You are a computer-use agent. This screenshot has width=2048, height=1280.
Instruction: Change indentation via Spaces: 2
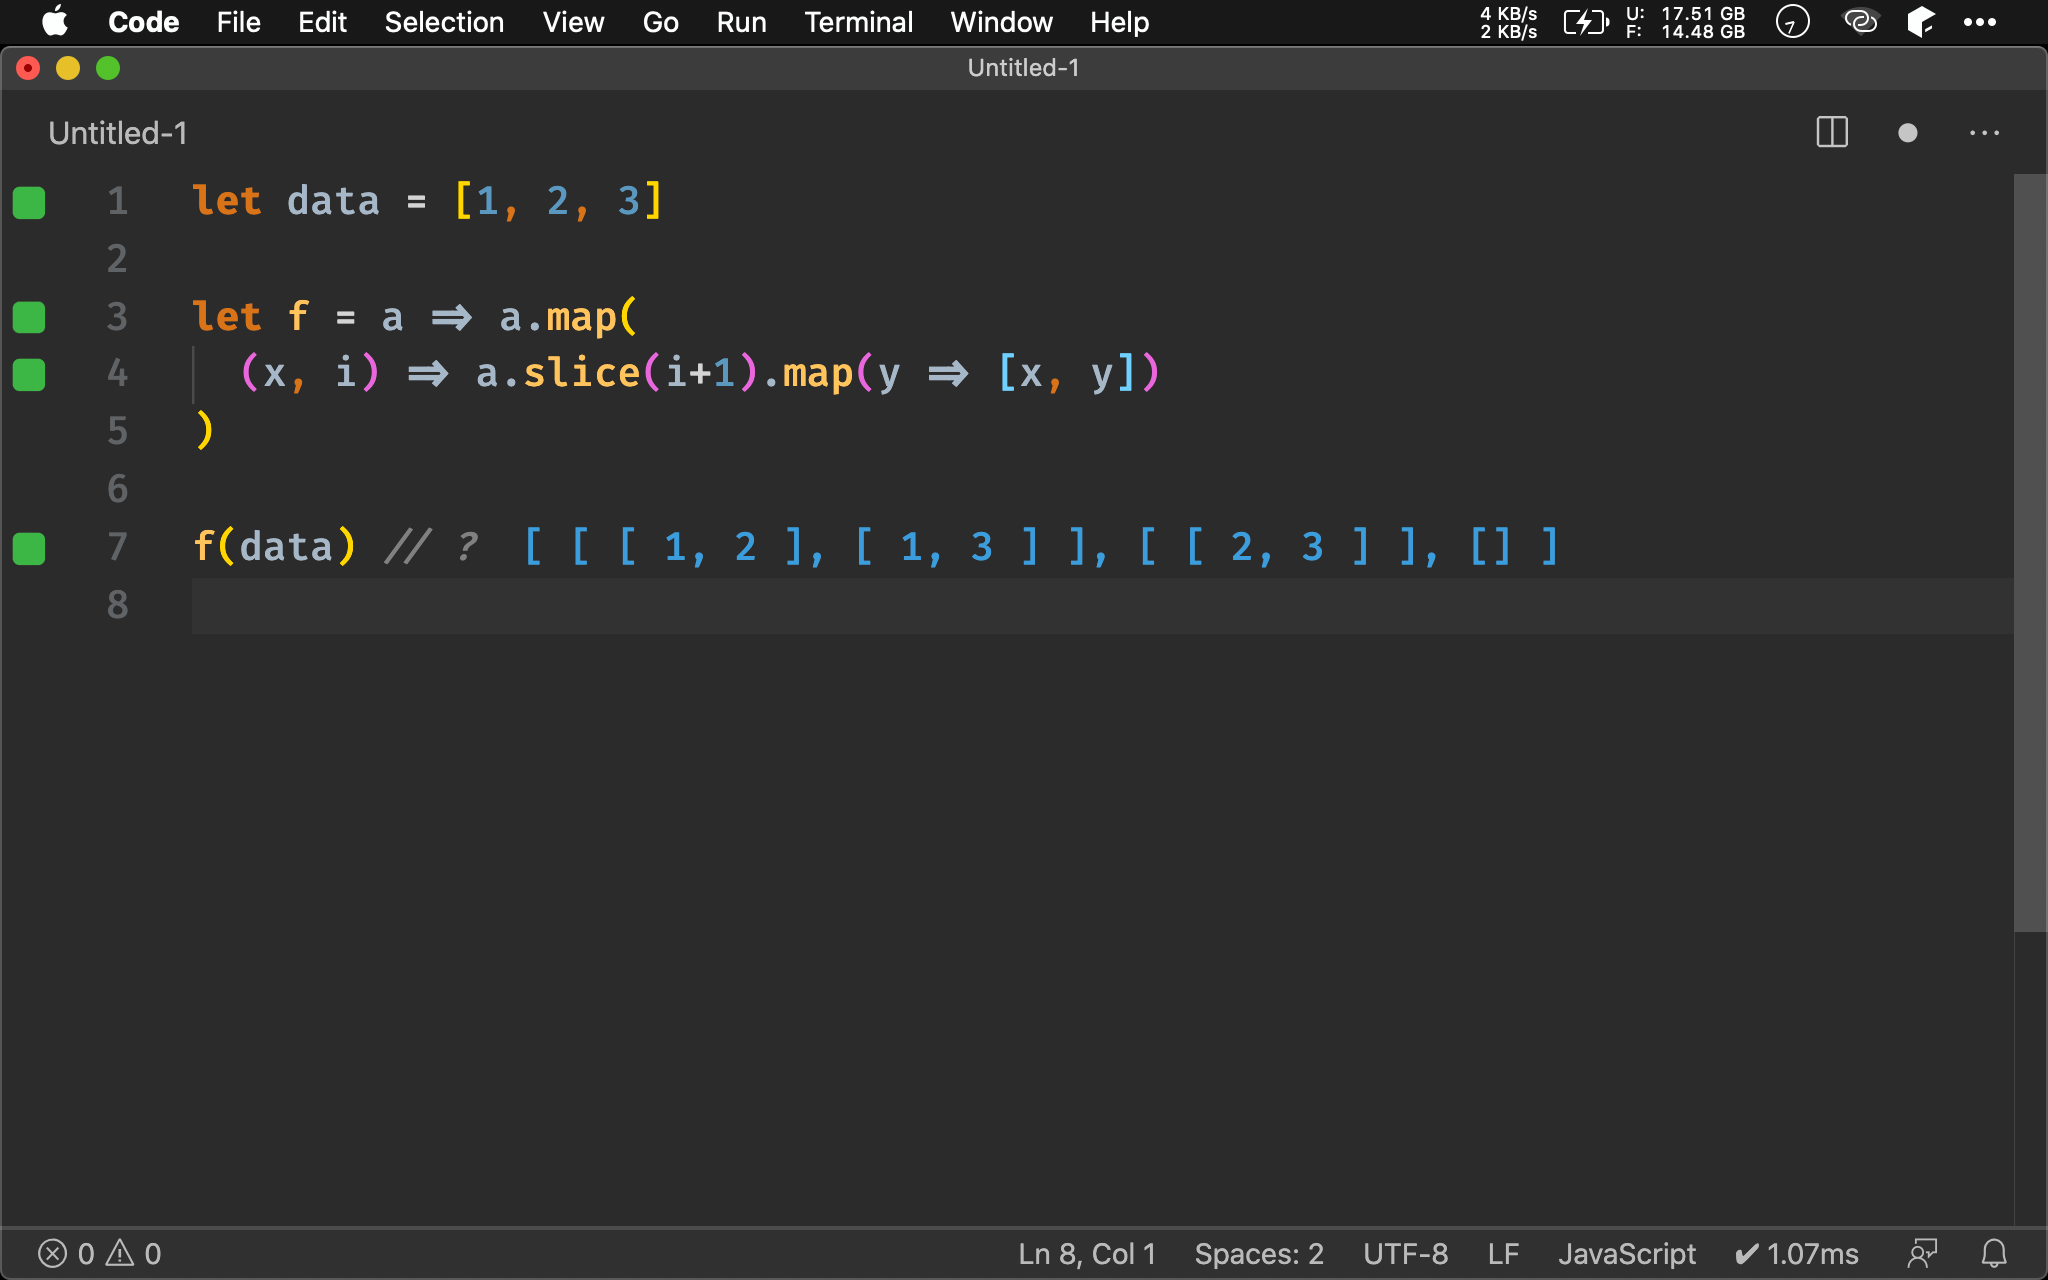(1258, 1253)
